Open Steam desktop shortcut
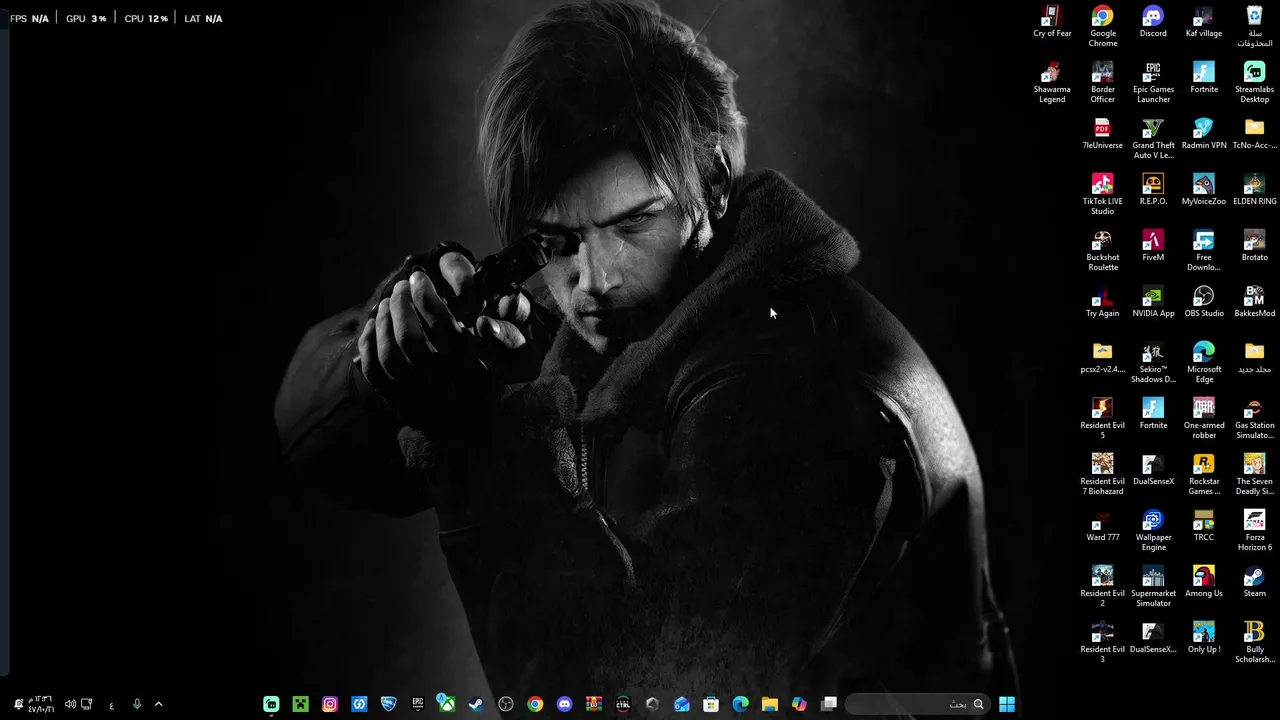Image resolution: width=1280 pixels, height=720 pixels. point(1254,582)
